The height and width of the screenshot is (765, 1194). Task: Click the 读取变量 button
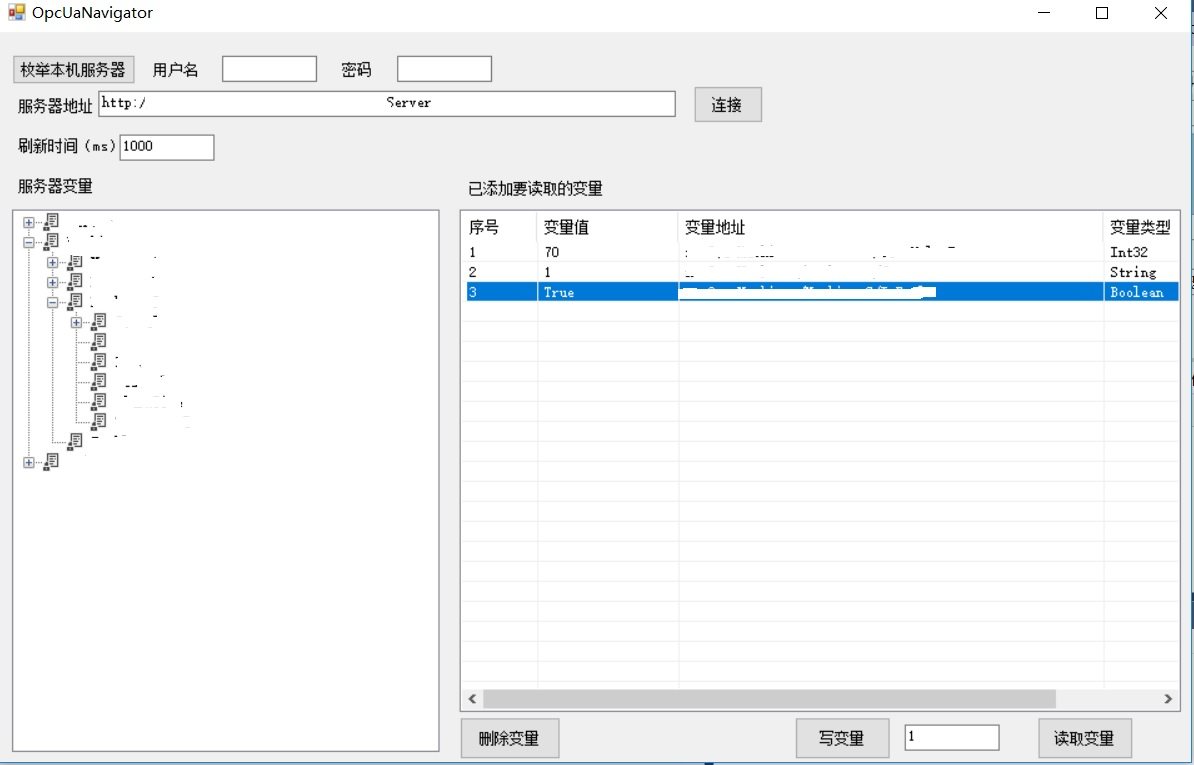1084,739
